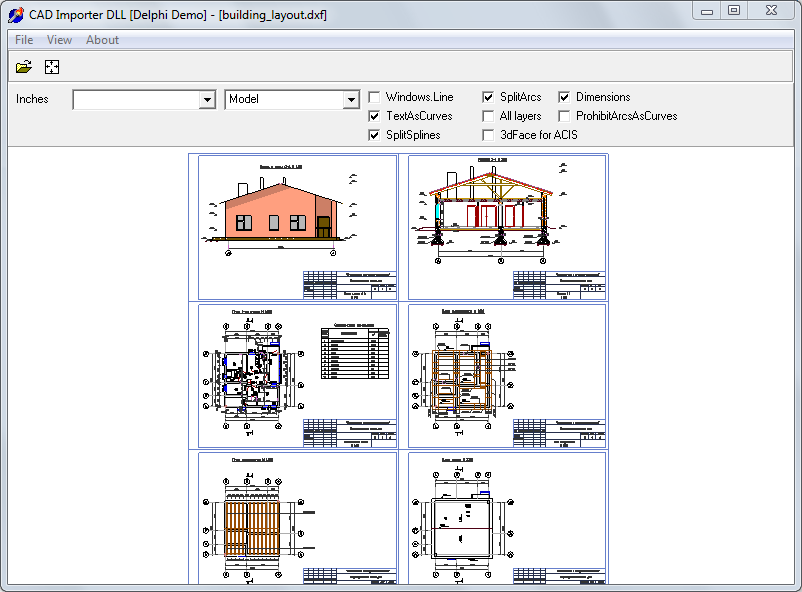Uncheck the SplitArcs checkbox

point(488,97)
